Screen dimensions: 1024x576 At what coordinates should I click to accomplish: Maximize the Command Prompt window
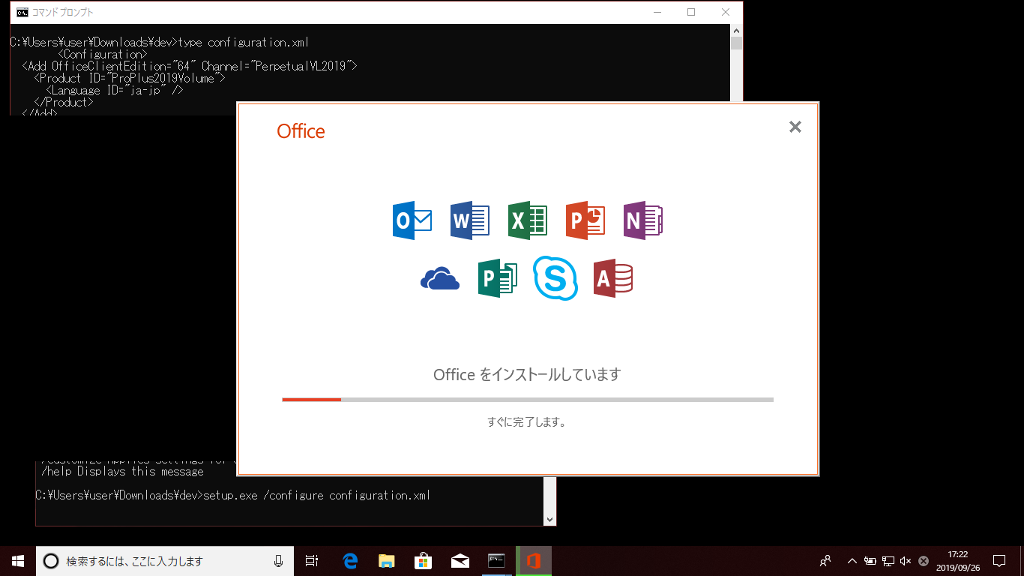click(691, 12)
